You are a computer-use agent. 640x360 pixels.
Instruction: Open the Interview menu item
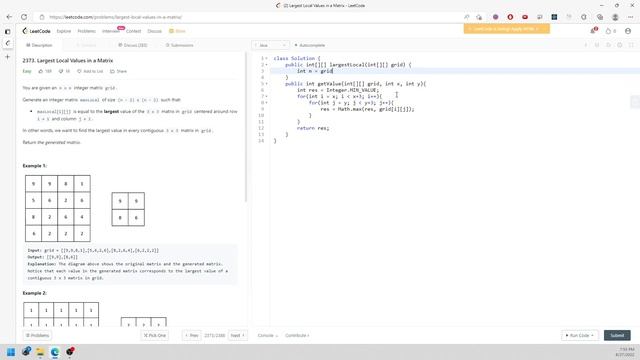[110, 31]
